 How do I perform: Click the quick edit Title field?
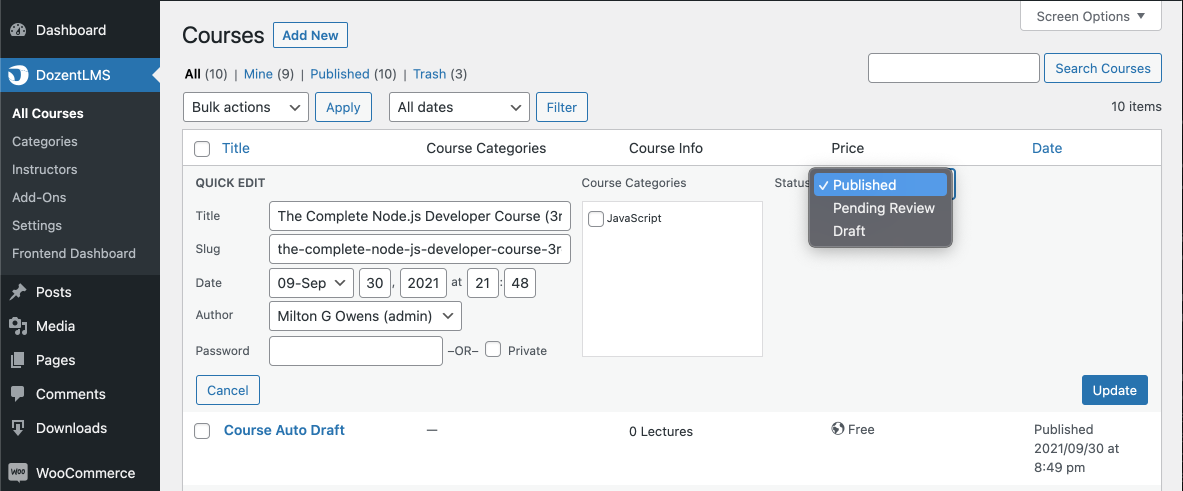(x=419, y=216)
